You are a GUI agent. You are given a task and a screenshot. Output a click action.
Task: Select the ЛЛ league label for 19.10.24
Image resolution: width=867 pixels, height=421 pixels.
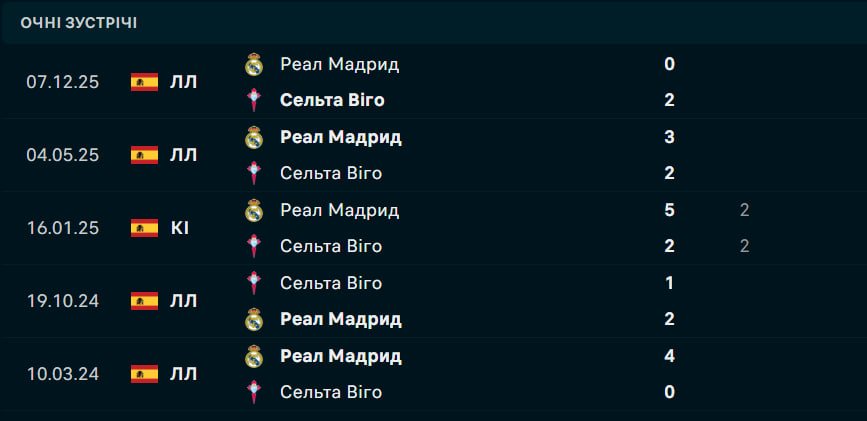tap(184, 301)
